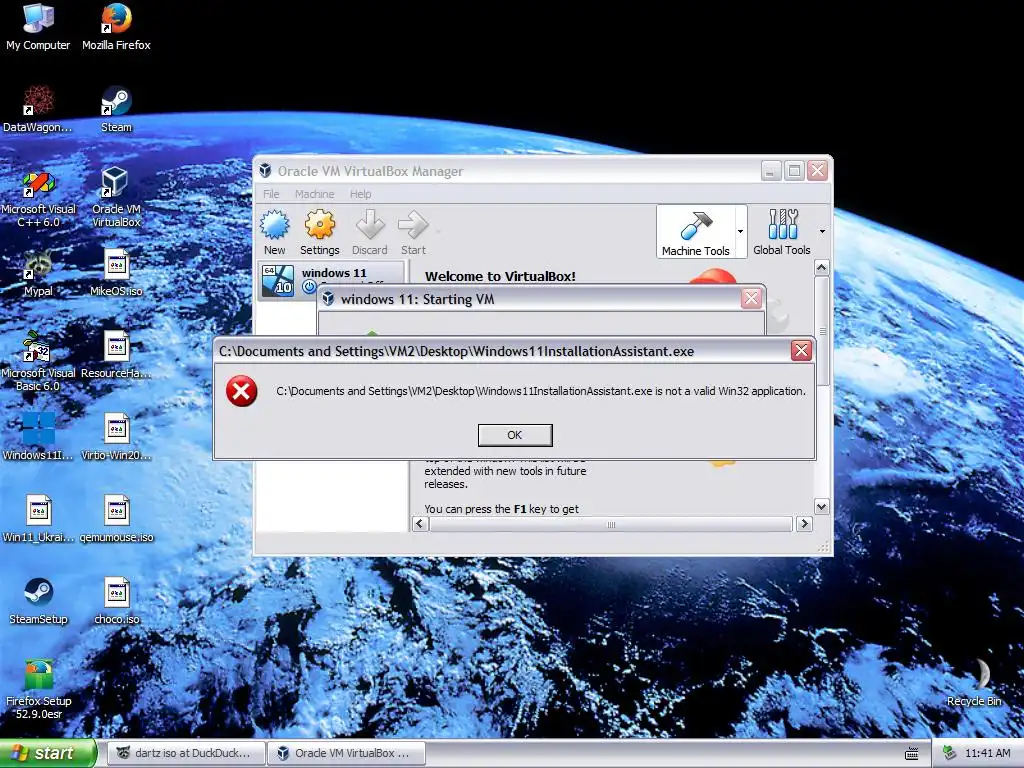The image size is (1024, 768).
Task: Select the Win11_Ukrai... file icon
Action: tap(38, 519)
